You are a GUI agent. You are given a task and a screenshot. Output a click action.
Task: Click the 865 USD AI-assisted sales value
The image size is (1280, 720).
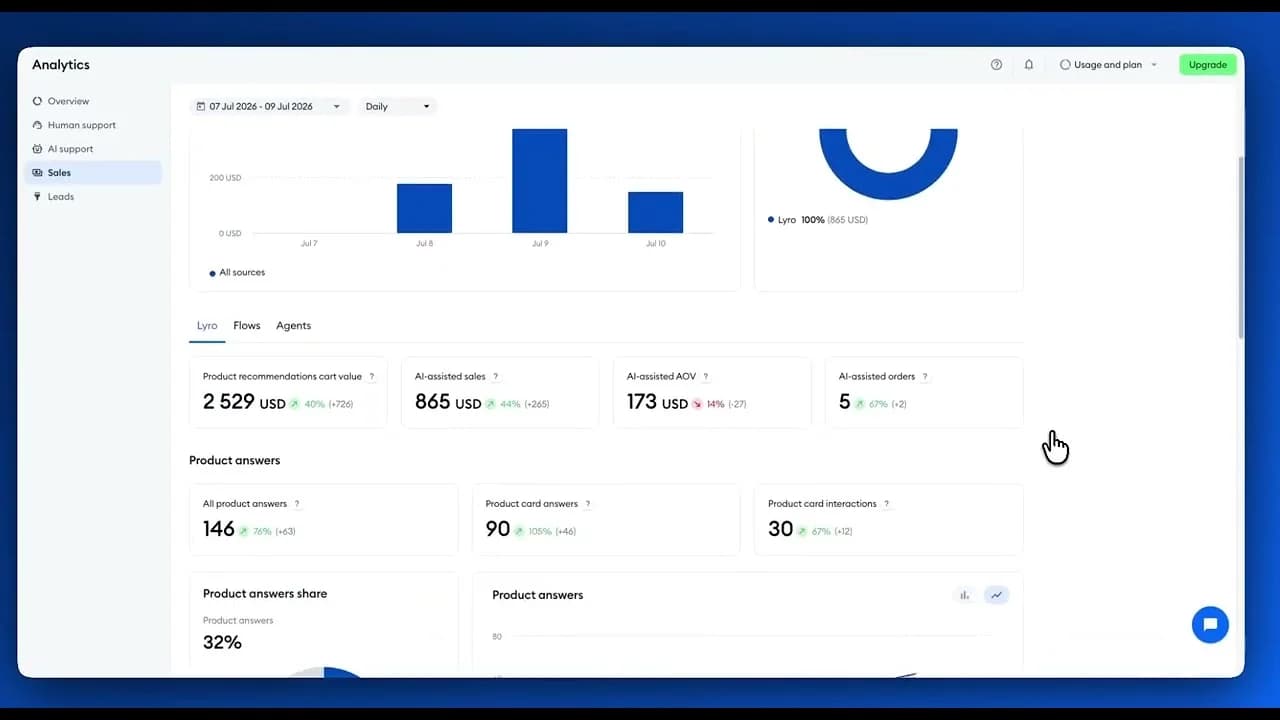point(448,402)
